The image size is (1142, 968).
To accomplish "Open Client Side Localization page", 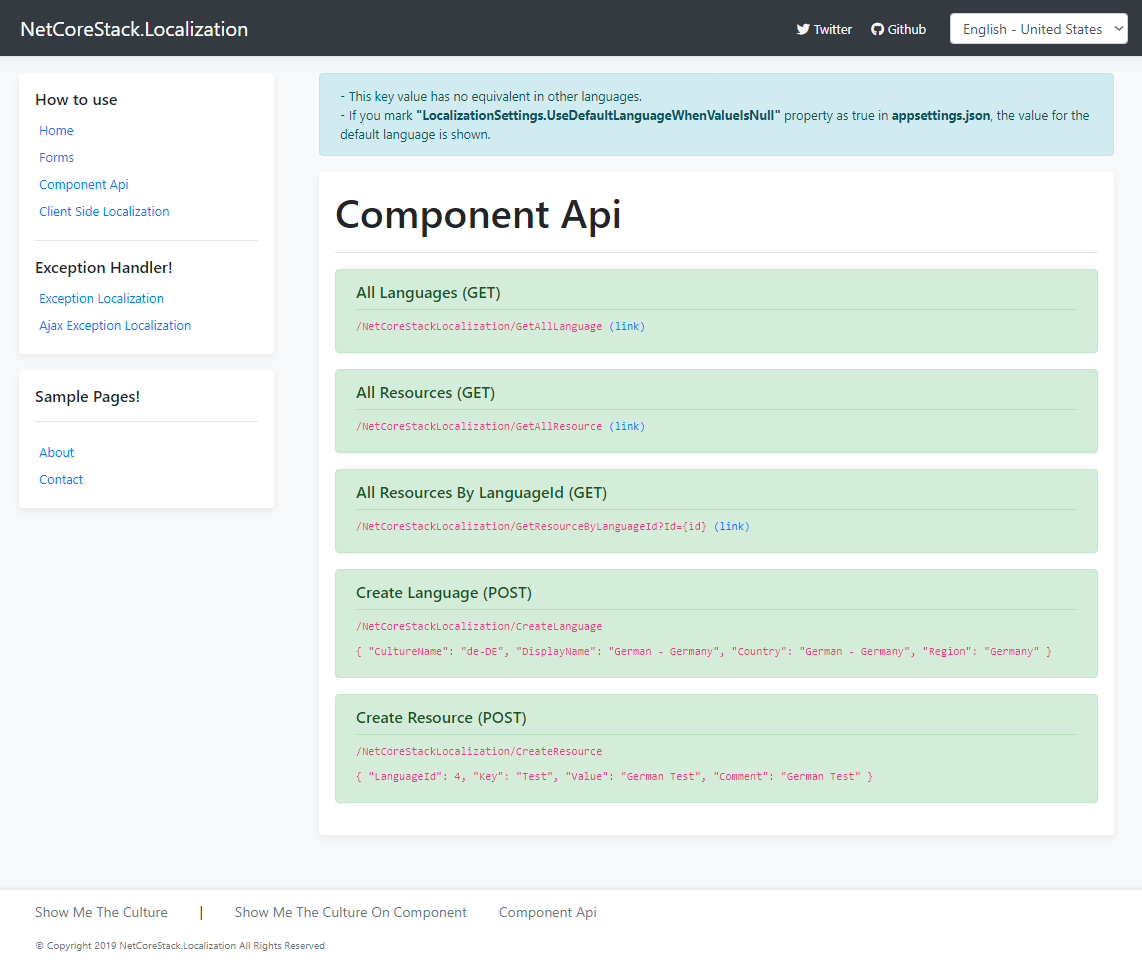I will coord(104,212).
